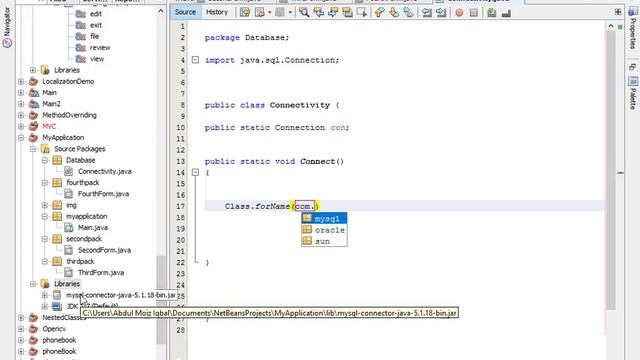640x360 pixels.
Task: Click the Shift Line Right icon
Action: pyautogui.click(x=441, y=12)
